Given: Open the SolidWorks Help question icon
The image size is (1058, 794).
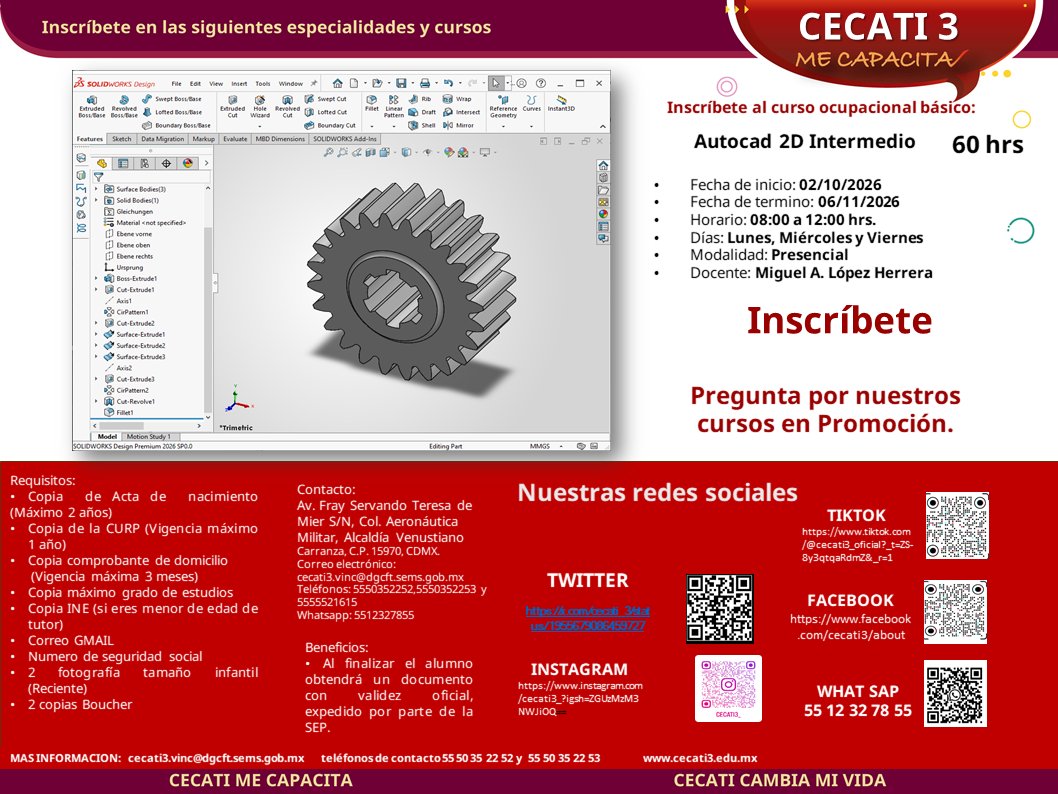Looking at the screenshot, I should click(540, 83).
